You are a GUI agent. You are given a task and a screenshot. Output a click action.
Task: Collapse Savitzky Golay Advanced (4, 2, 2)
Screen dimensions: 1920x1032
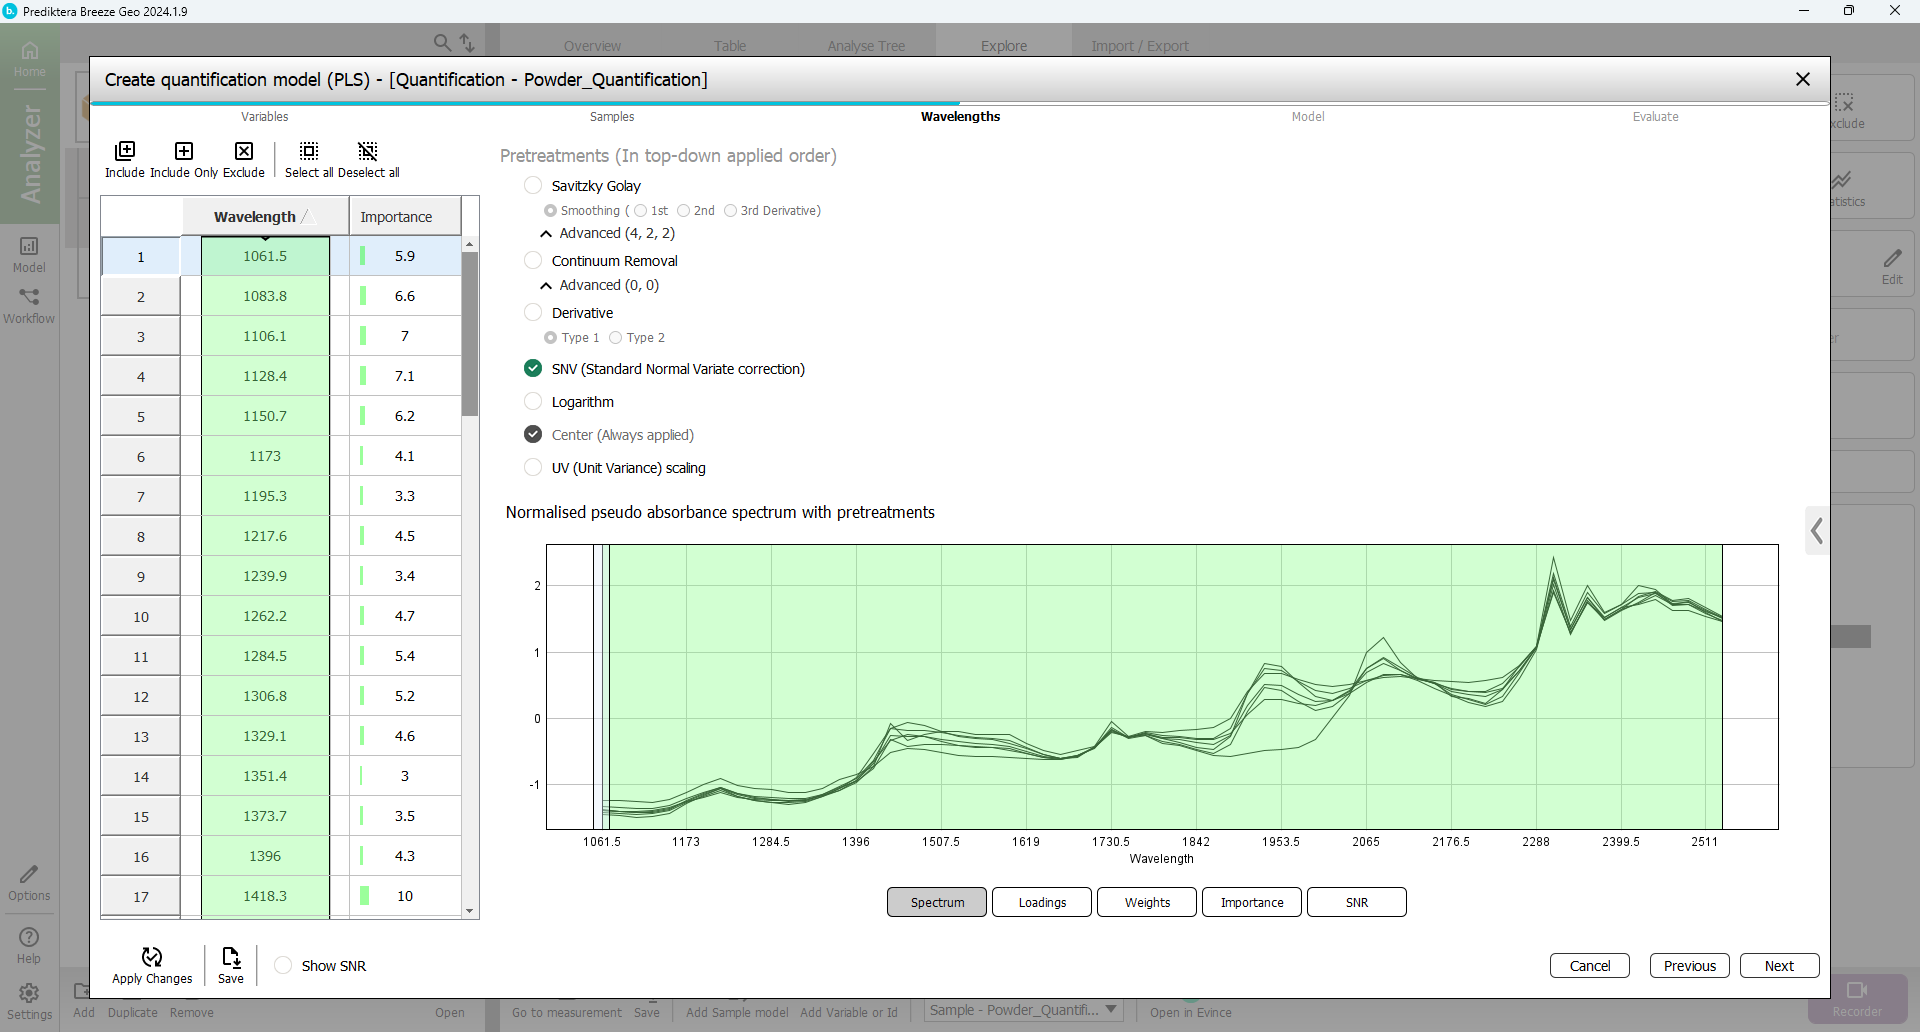point(546,234)
